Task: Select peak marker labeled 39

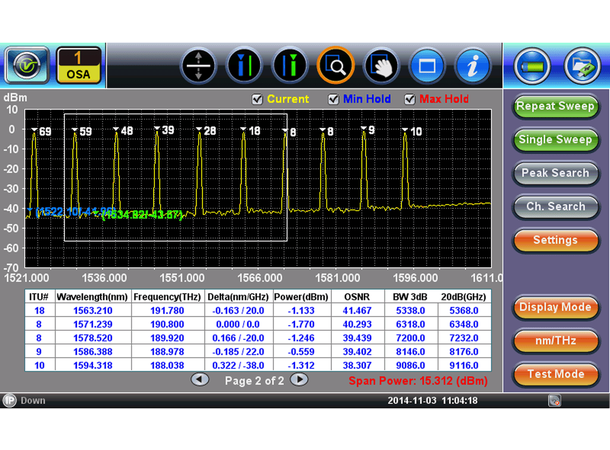Action: coord(164,130)
